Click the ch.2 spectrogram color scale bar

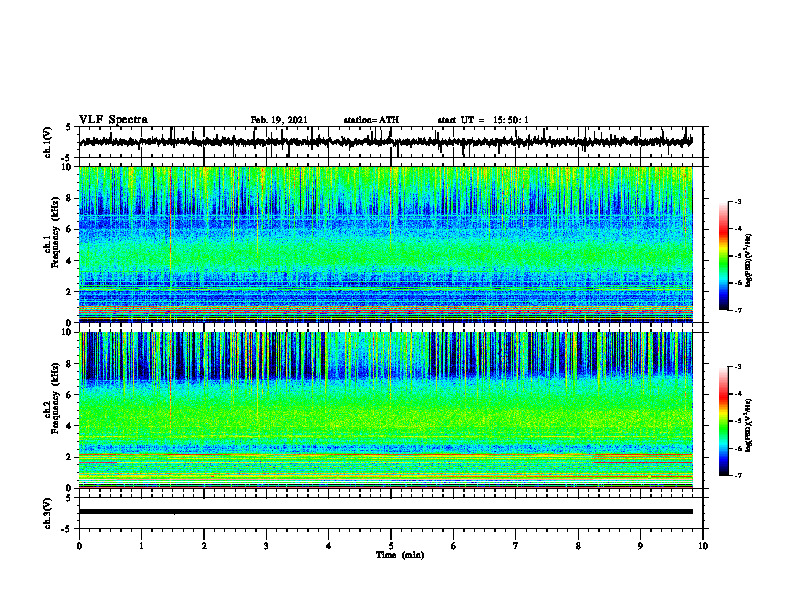tap(723, 421)
